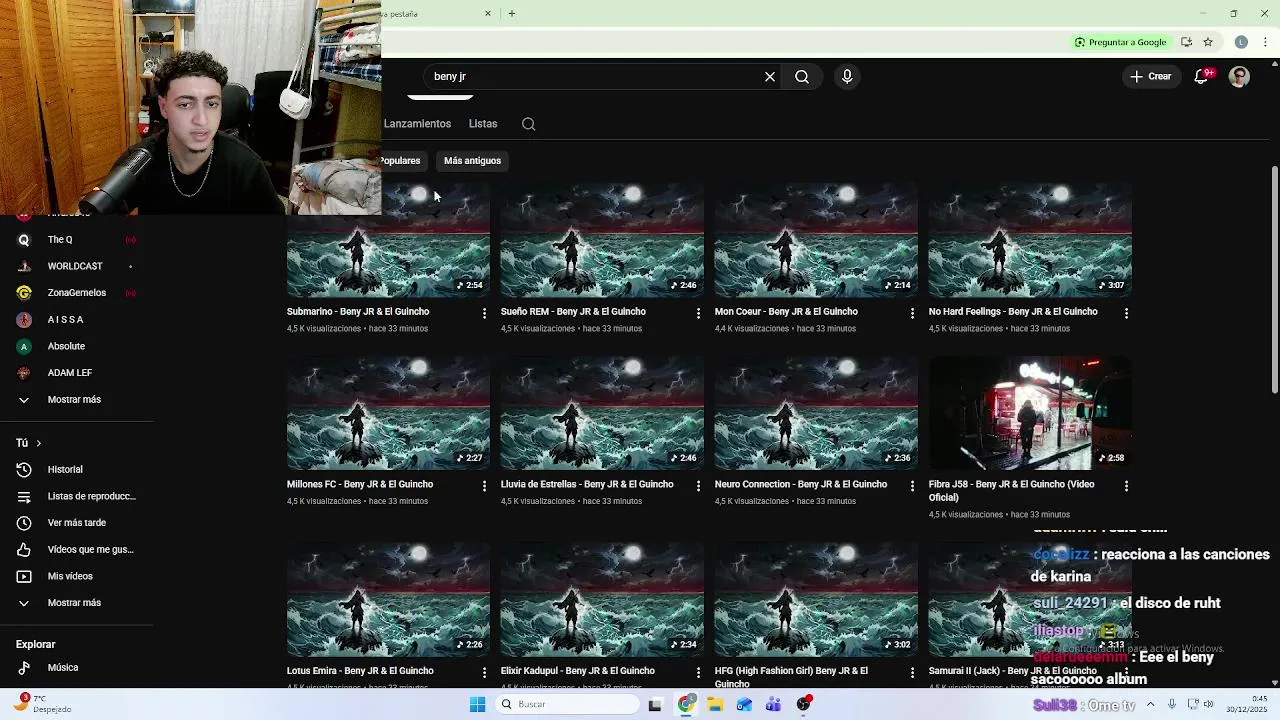Image resolution: width=1280 pixels, height=720 pixels.
Task: Expand Mostrar más under subscriptions
Action: (x=76, y=400)
